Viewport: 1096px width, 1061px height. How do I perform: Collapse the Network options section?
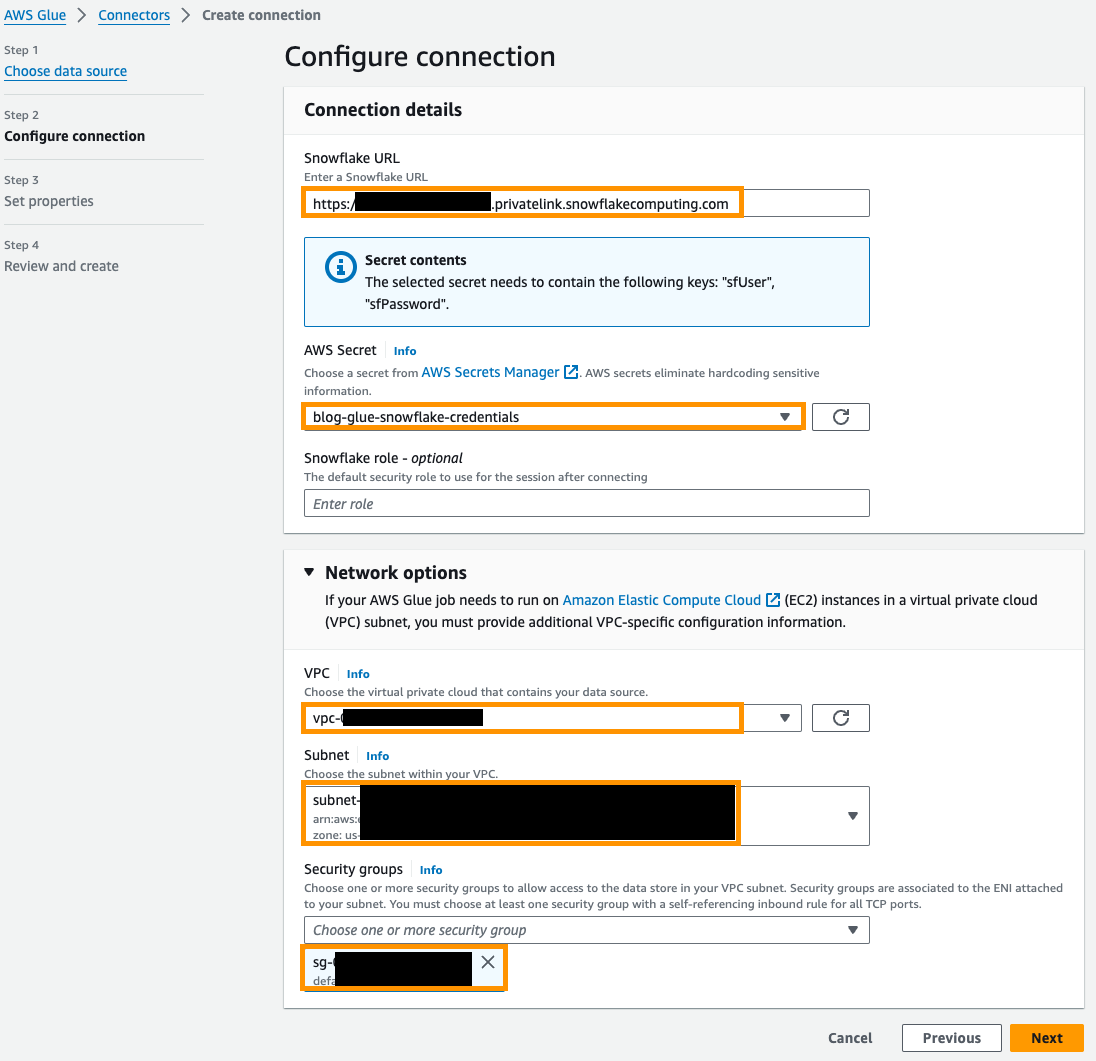[309, 572]
